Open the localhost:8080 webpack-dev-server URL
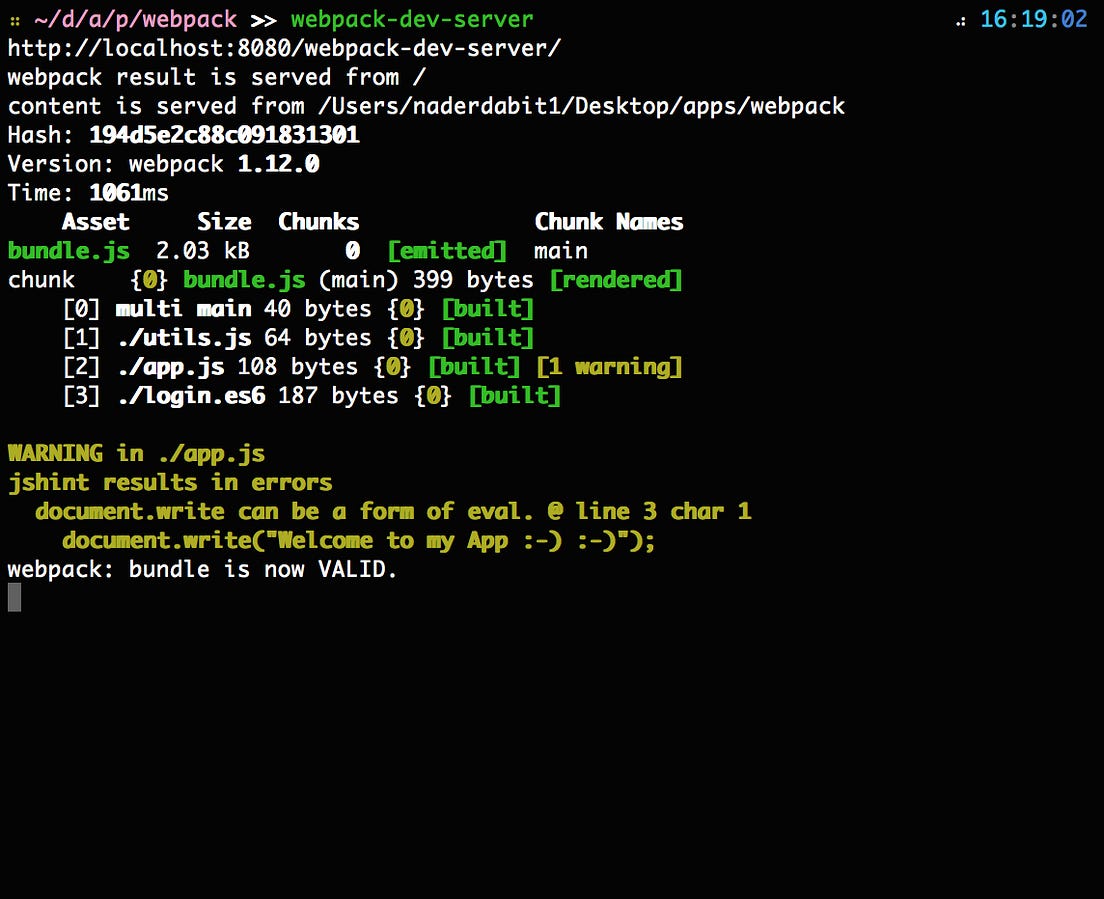This screenshot has width=1104, height=899. point(283,48)
